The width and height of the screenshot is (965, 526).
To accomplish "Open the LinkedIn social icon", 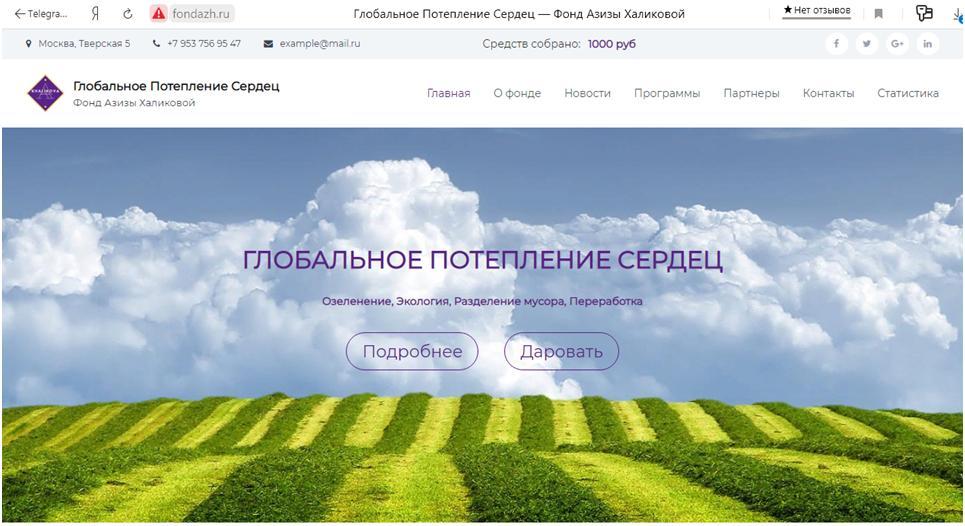I will click(x=927, y=44).
